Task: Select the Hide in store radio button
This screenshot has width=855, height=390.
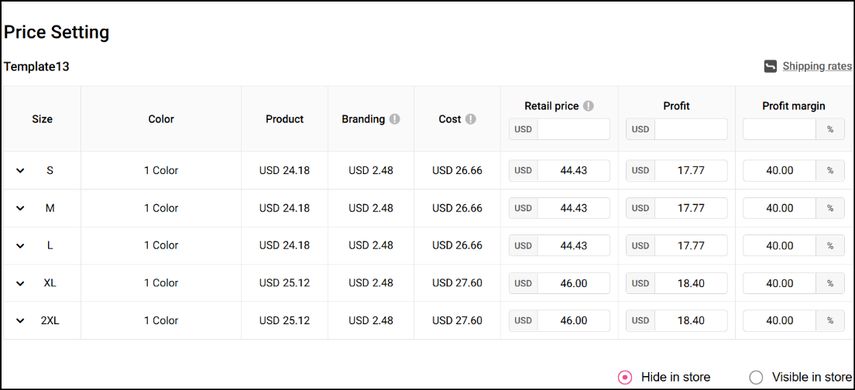Action: [625, 377]
